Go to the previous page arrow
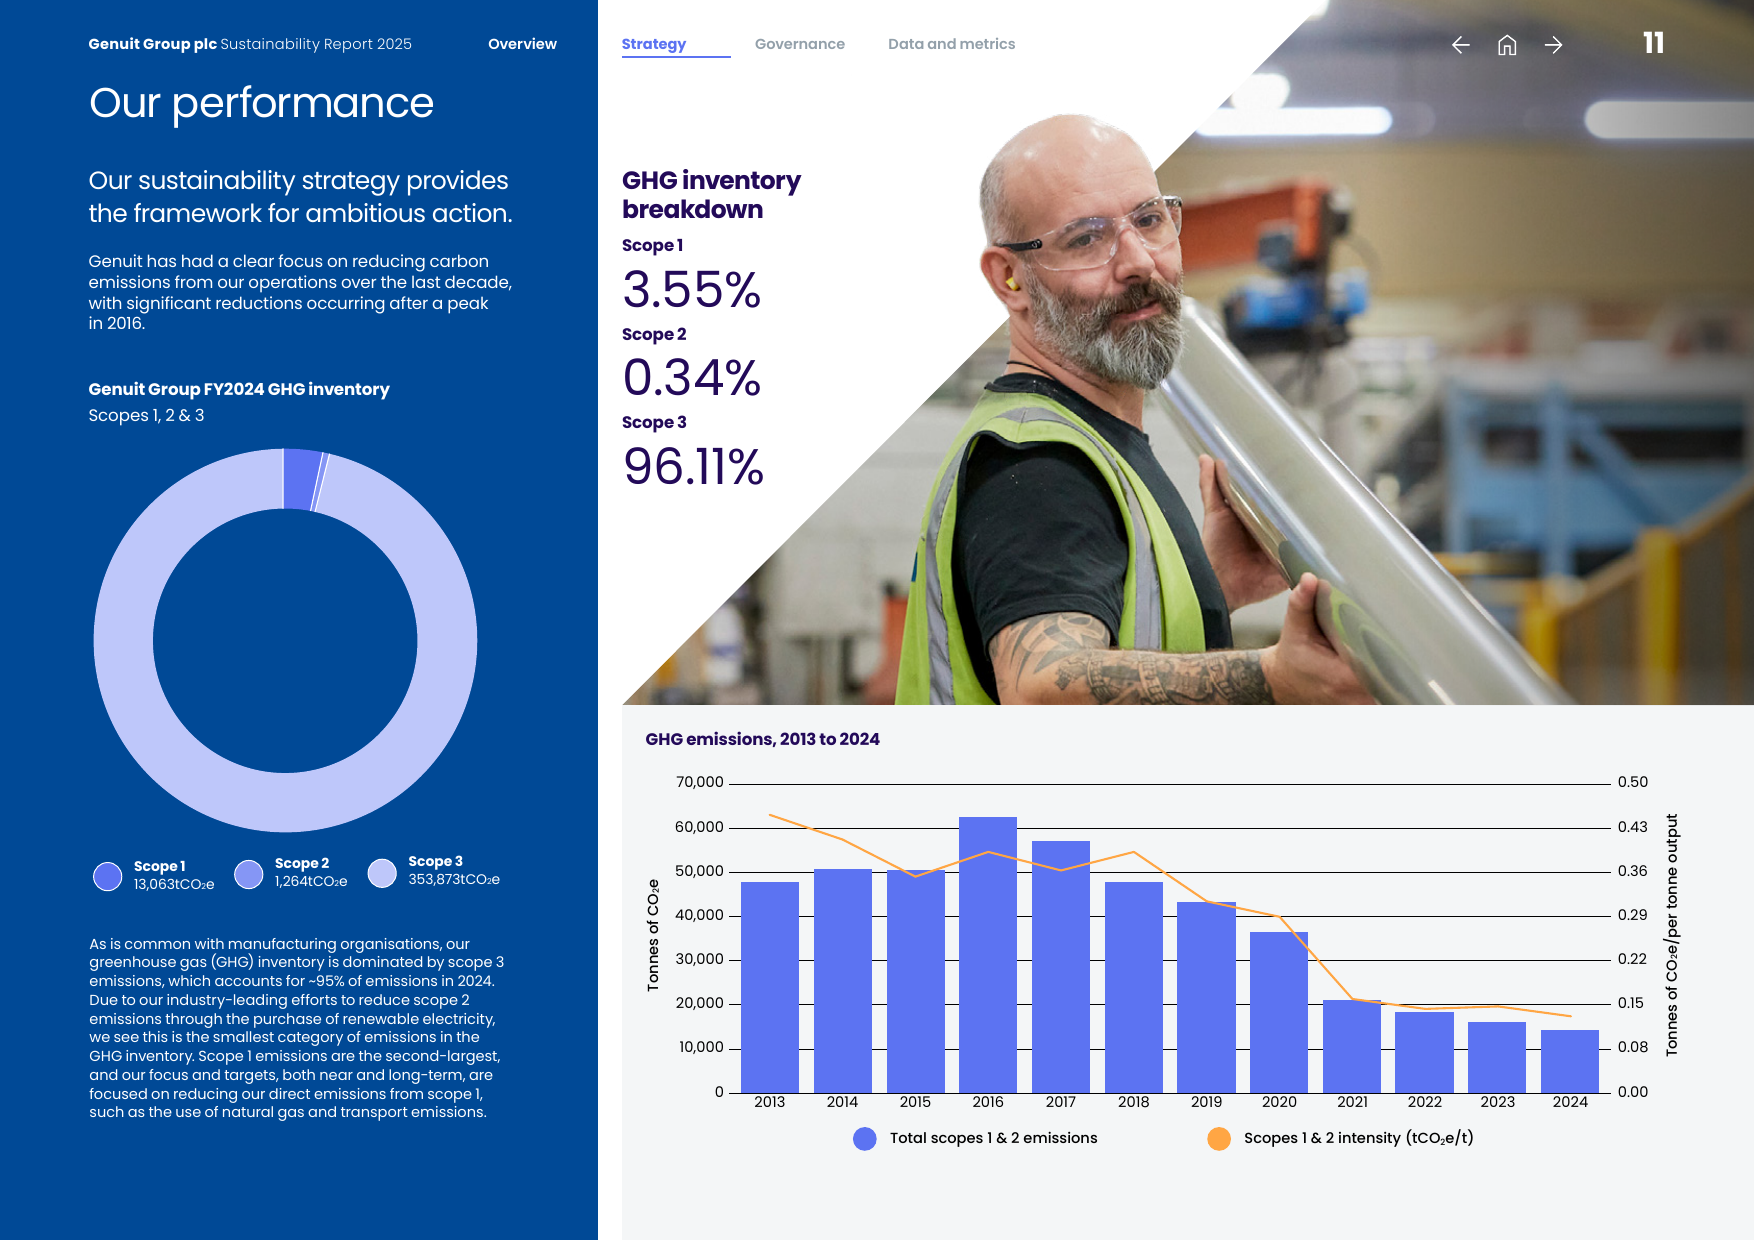1754x1241 pixels. 1460,45
